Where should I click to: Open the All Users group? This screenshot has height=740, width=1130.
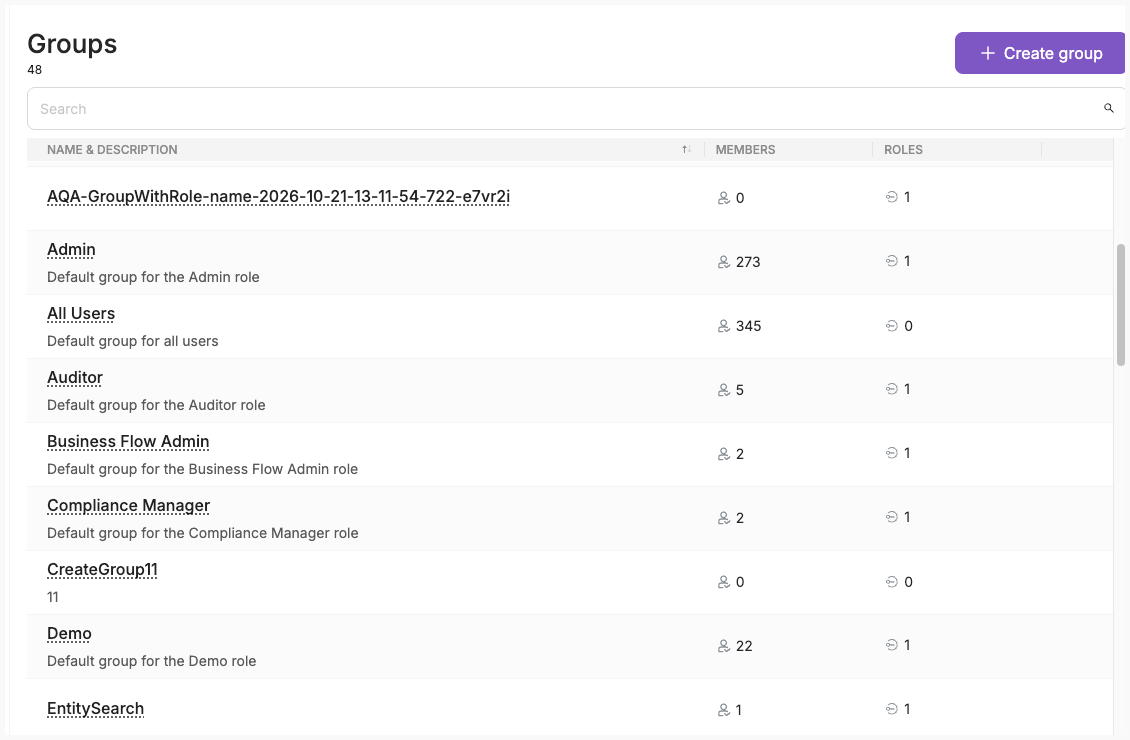pyautogui.click(x=81, y=314)
